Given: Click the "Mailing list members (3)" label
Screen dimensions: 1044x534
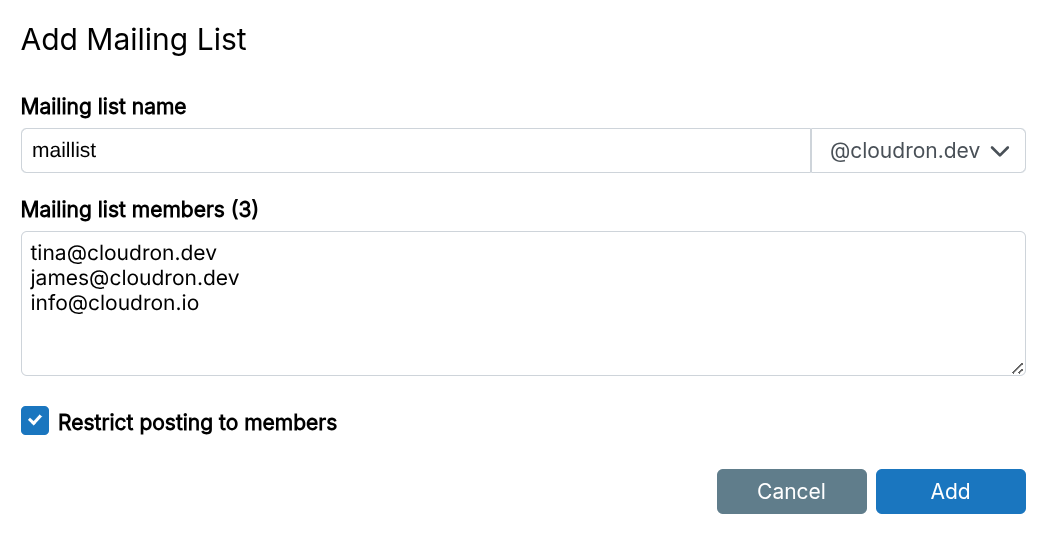Looking at the screenshot, I should pyautogui.click(x=139, y=210).
